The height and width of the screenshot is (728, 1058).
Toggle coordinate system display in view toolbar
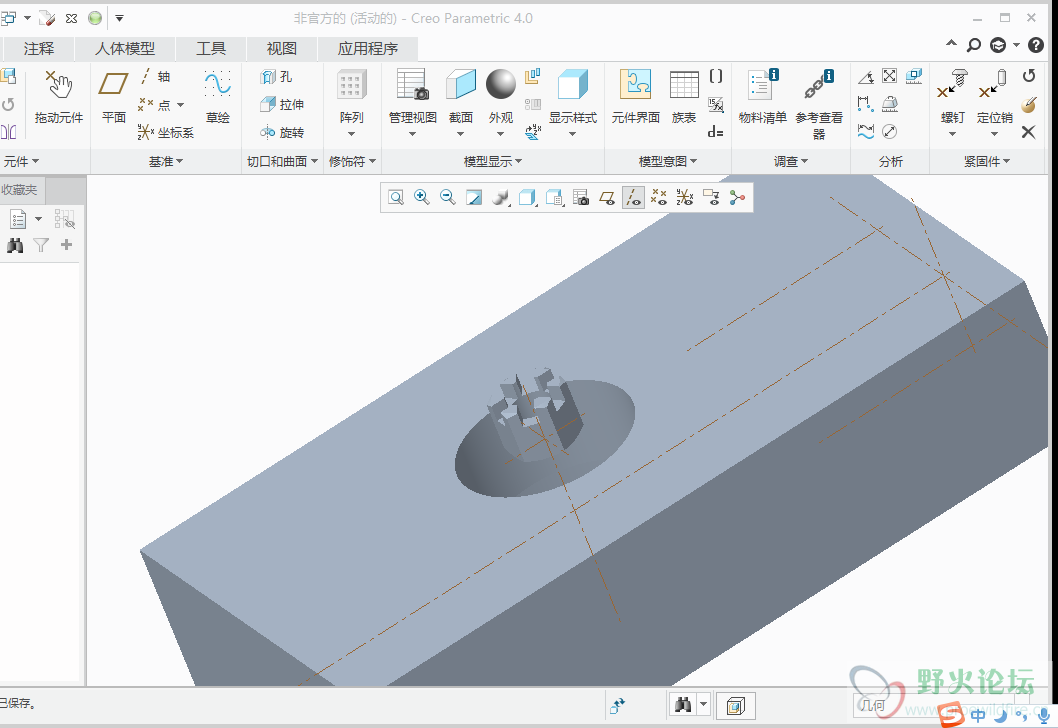(x=685, y=198)
